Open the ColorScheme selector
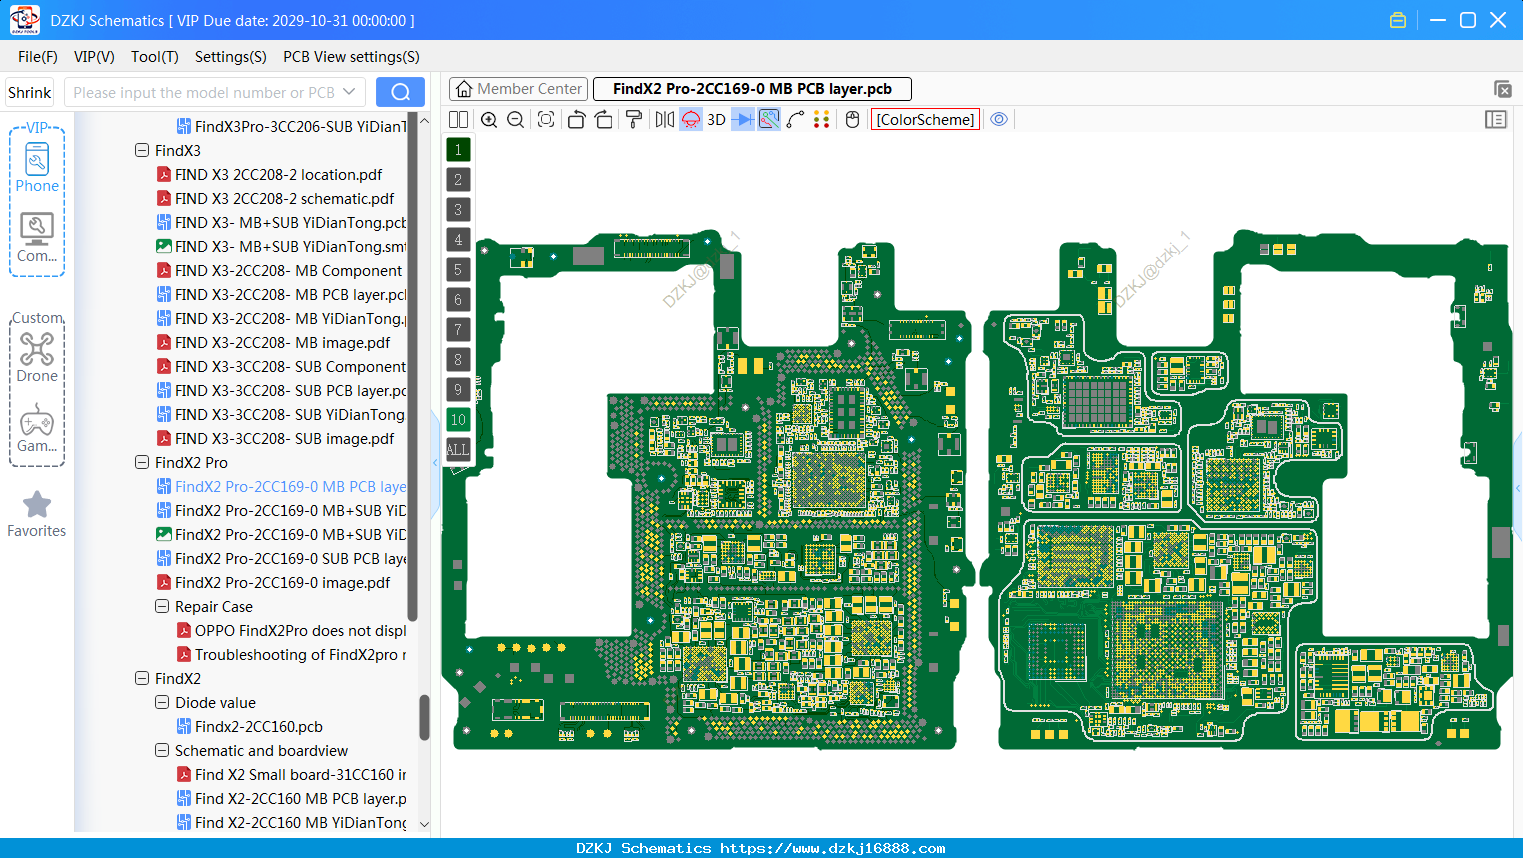1523x858 pixels. pos(925,120)
